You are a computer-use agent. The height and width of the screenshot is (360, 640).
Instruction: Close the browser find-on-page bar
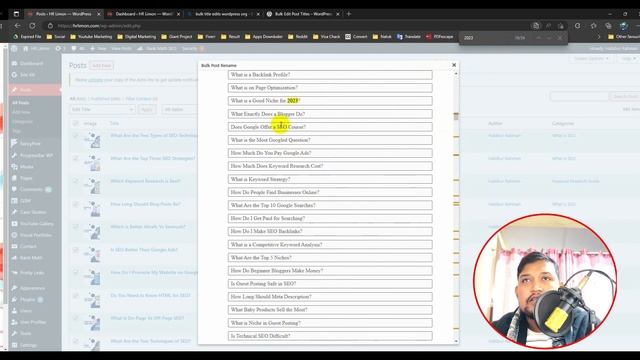560,38
